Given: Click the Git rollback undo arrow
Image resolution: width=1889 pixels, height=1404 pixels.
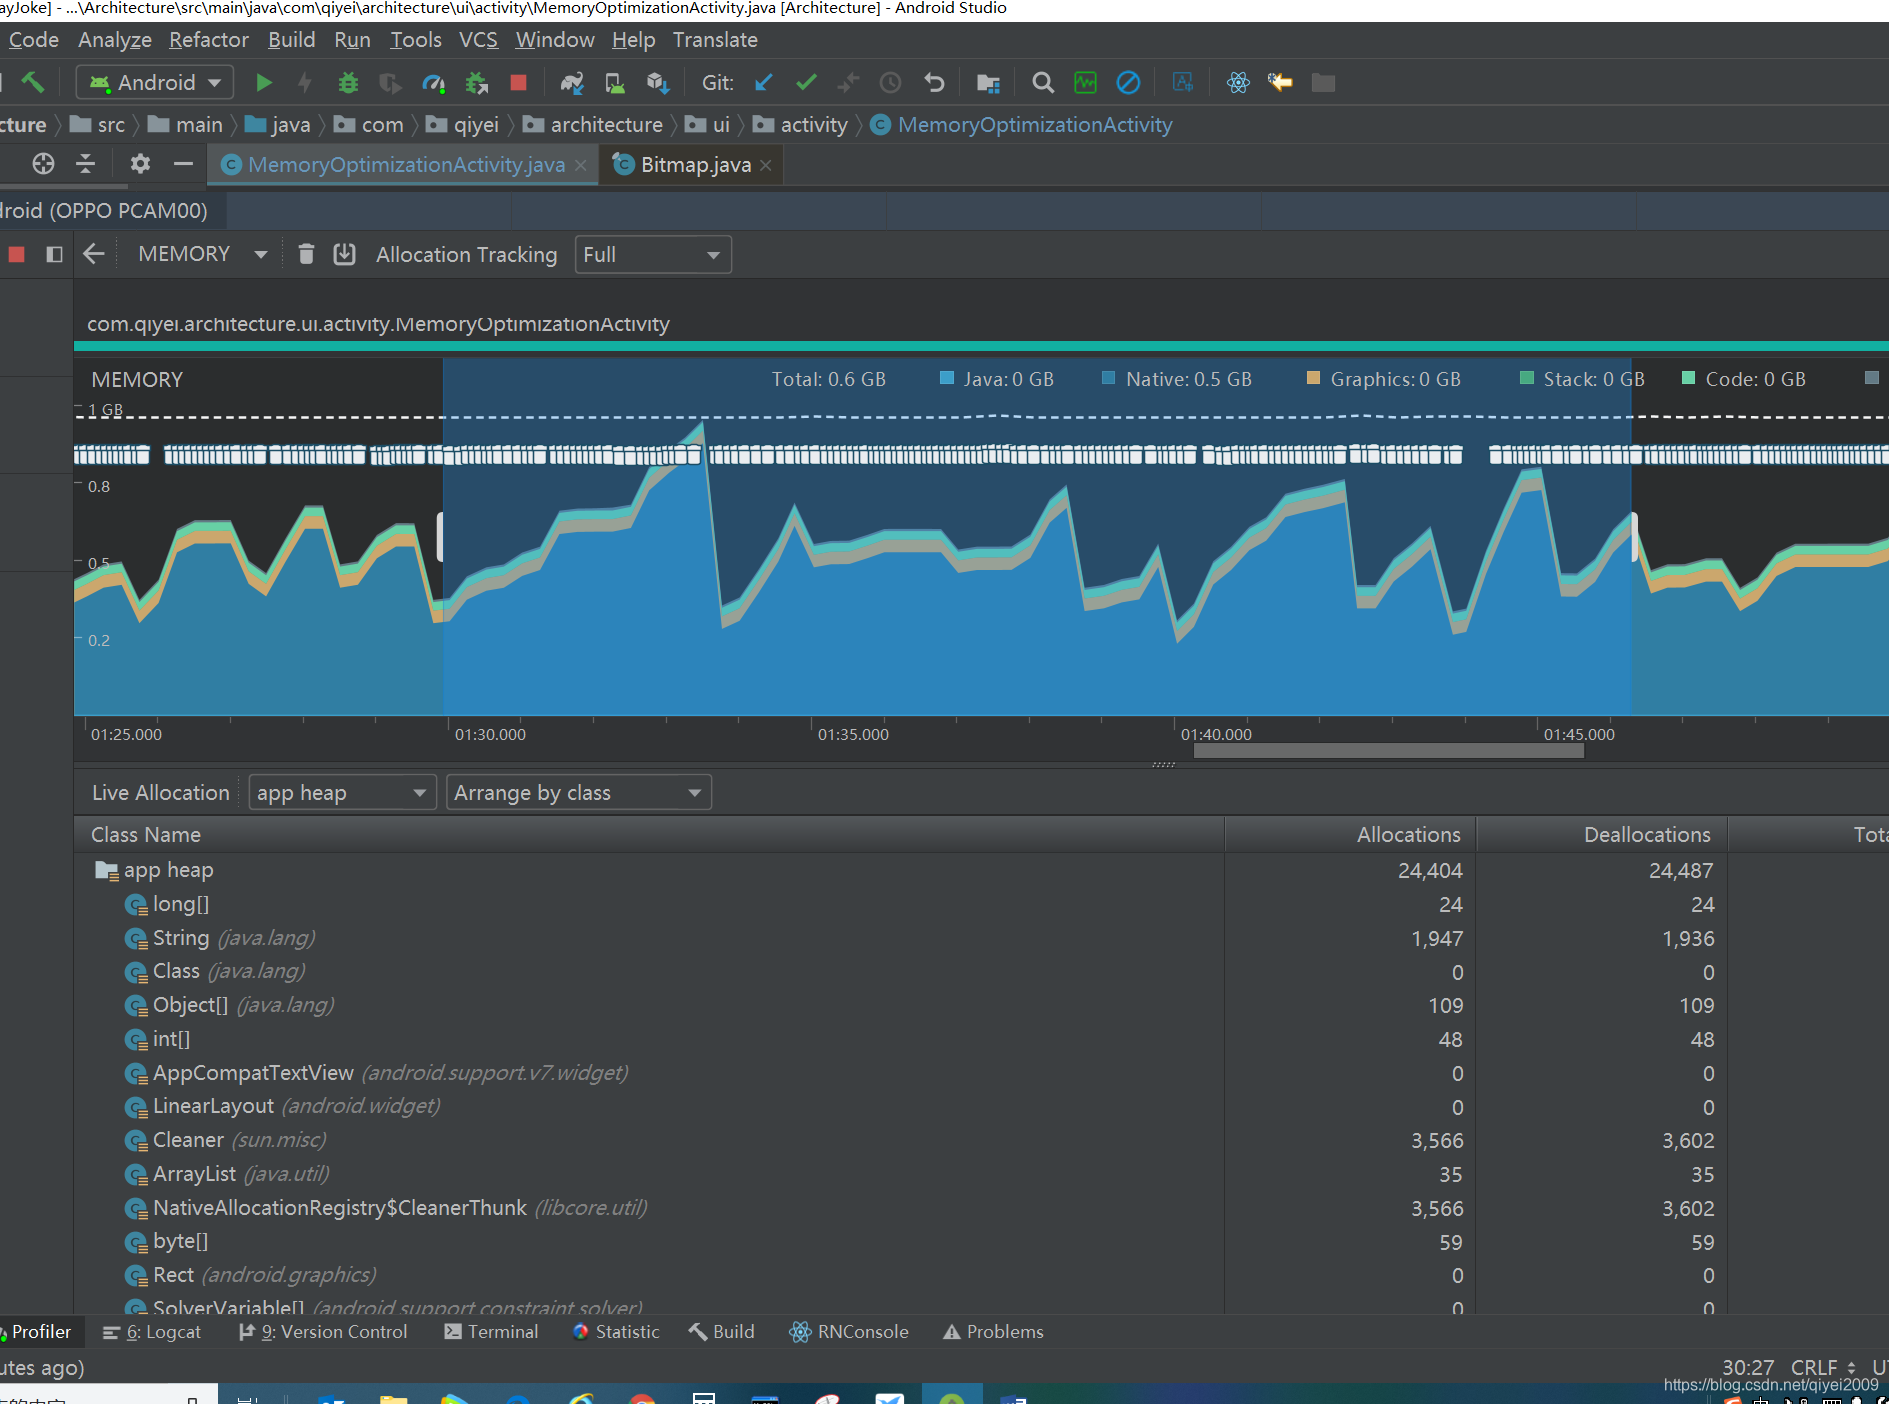Looking at the screenshot, I should [x=934, y=83].
